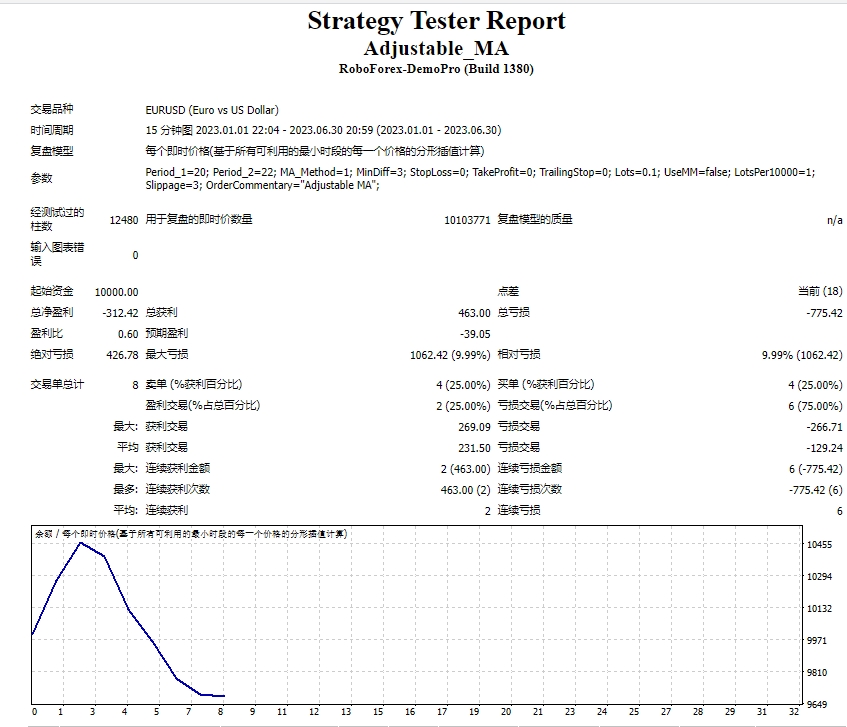
Task: Click the "点差" spread label
Action: [x=508, y=292]
